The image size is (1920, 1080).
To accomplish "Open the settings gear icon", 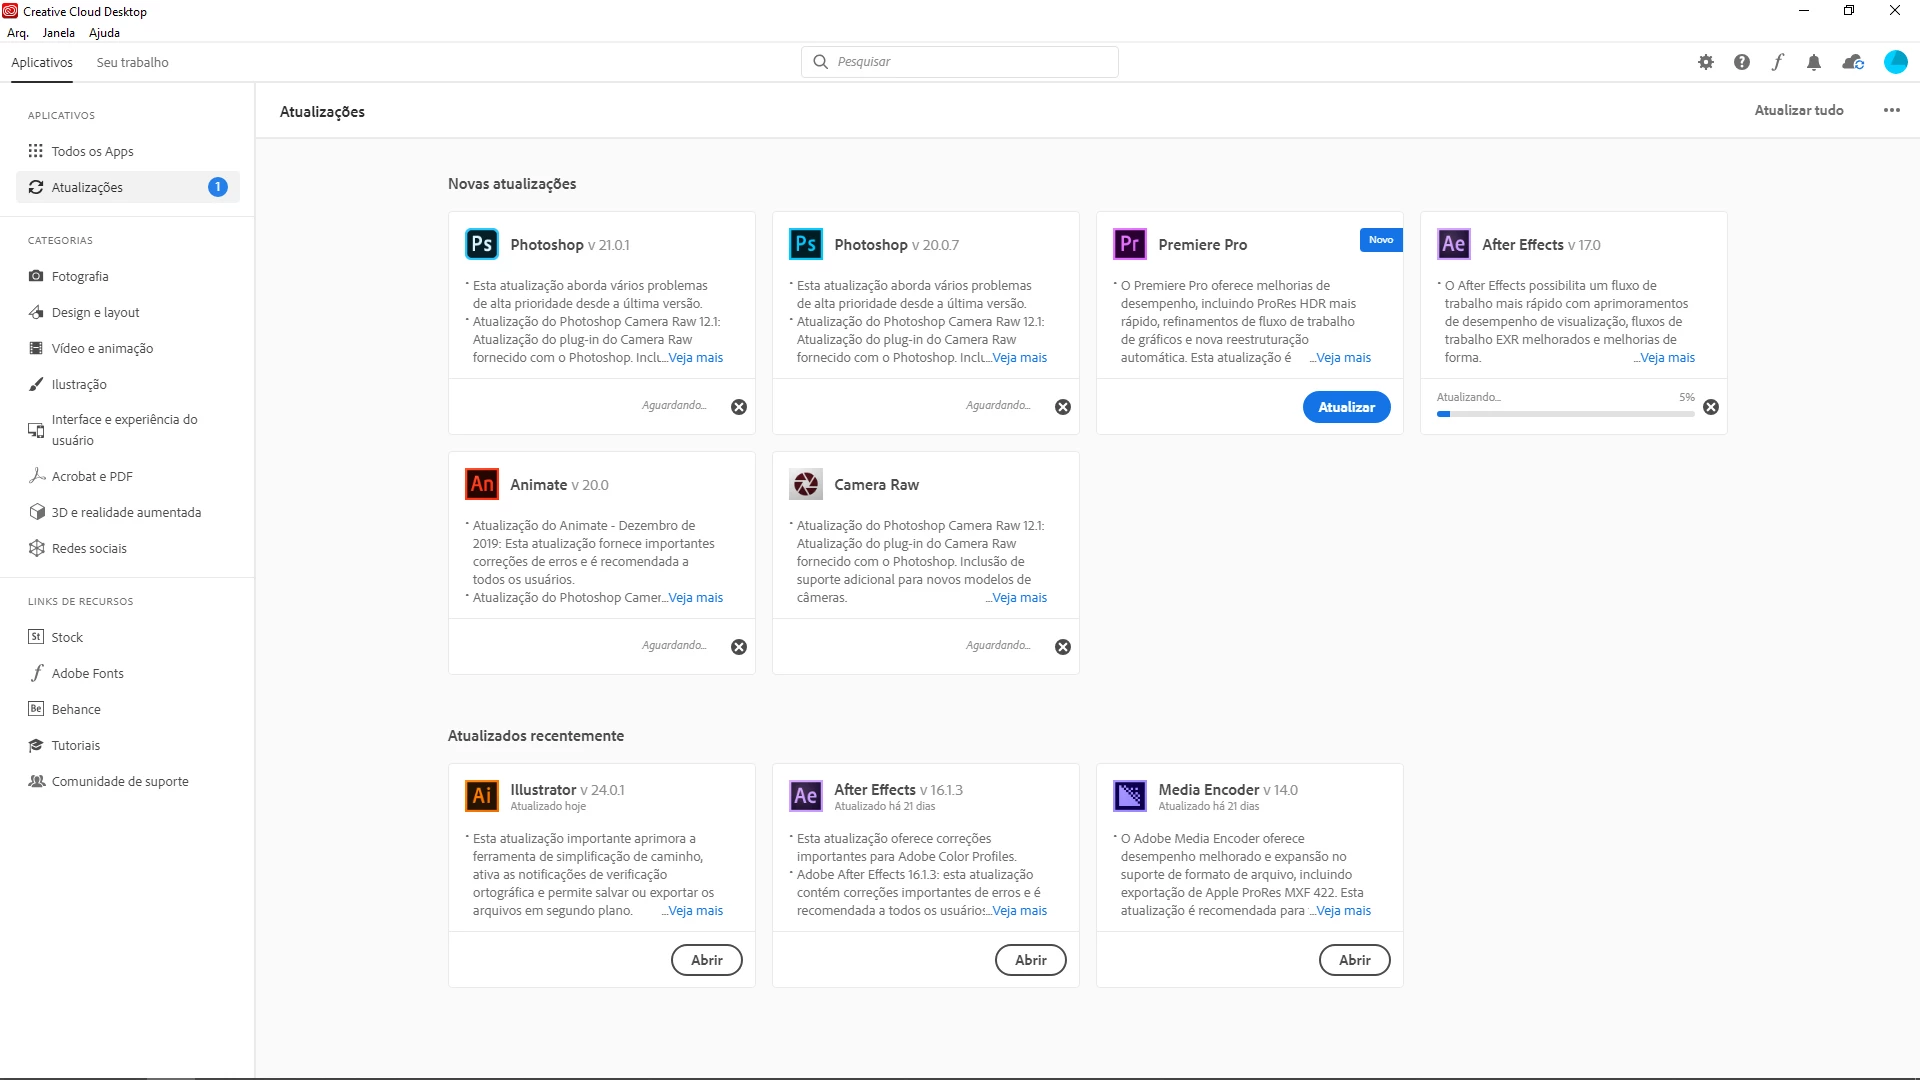I will (1706, 62).
